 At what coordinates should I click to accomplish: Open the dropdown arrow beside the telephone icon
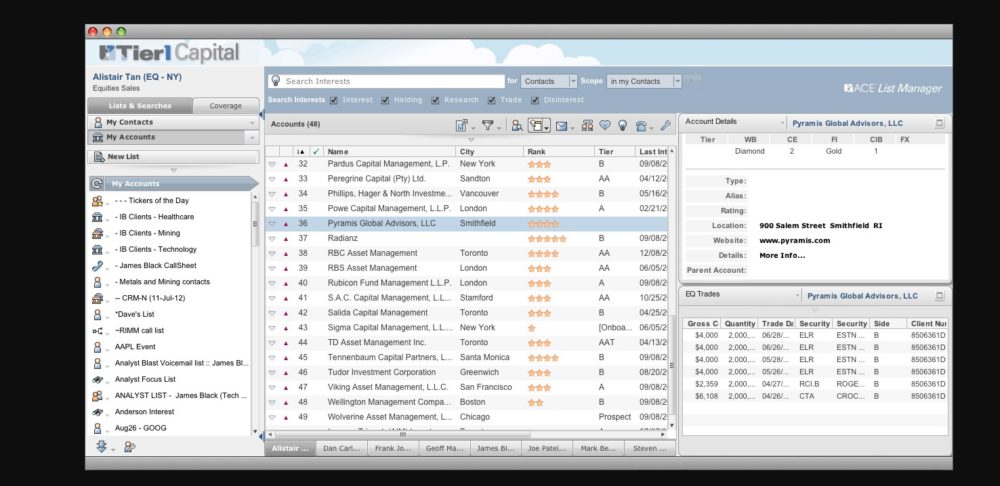651,128
